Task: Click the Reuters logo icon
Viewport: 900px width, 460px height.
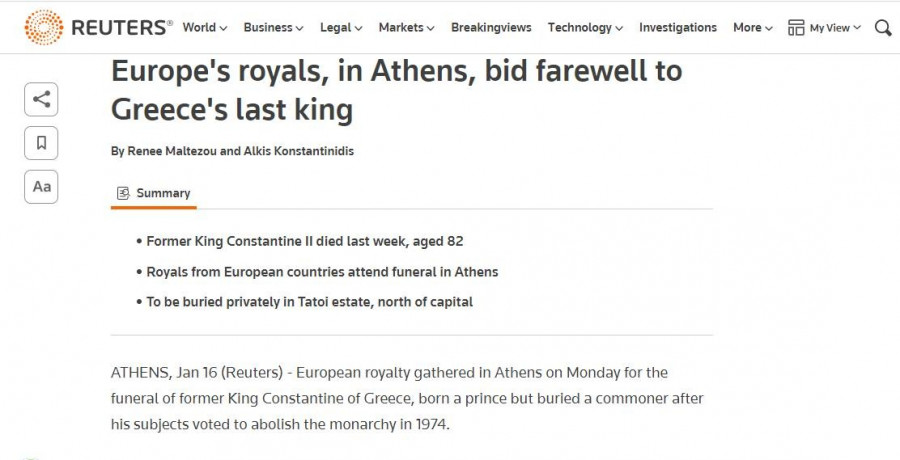Action: [x=44, y=28]
